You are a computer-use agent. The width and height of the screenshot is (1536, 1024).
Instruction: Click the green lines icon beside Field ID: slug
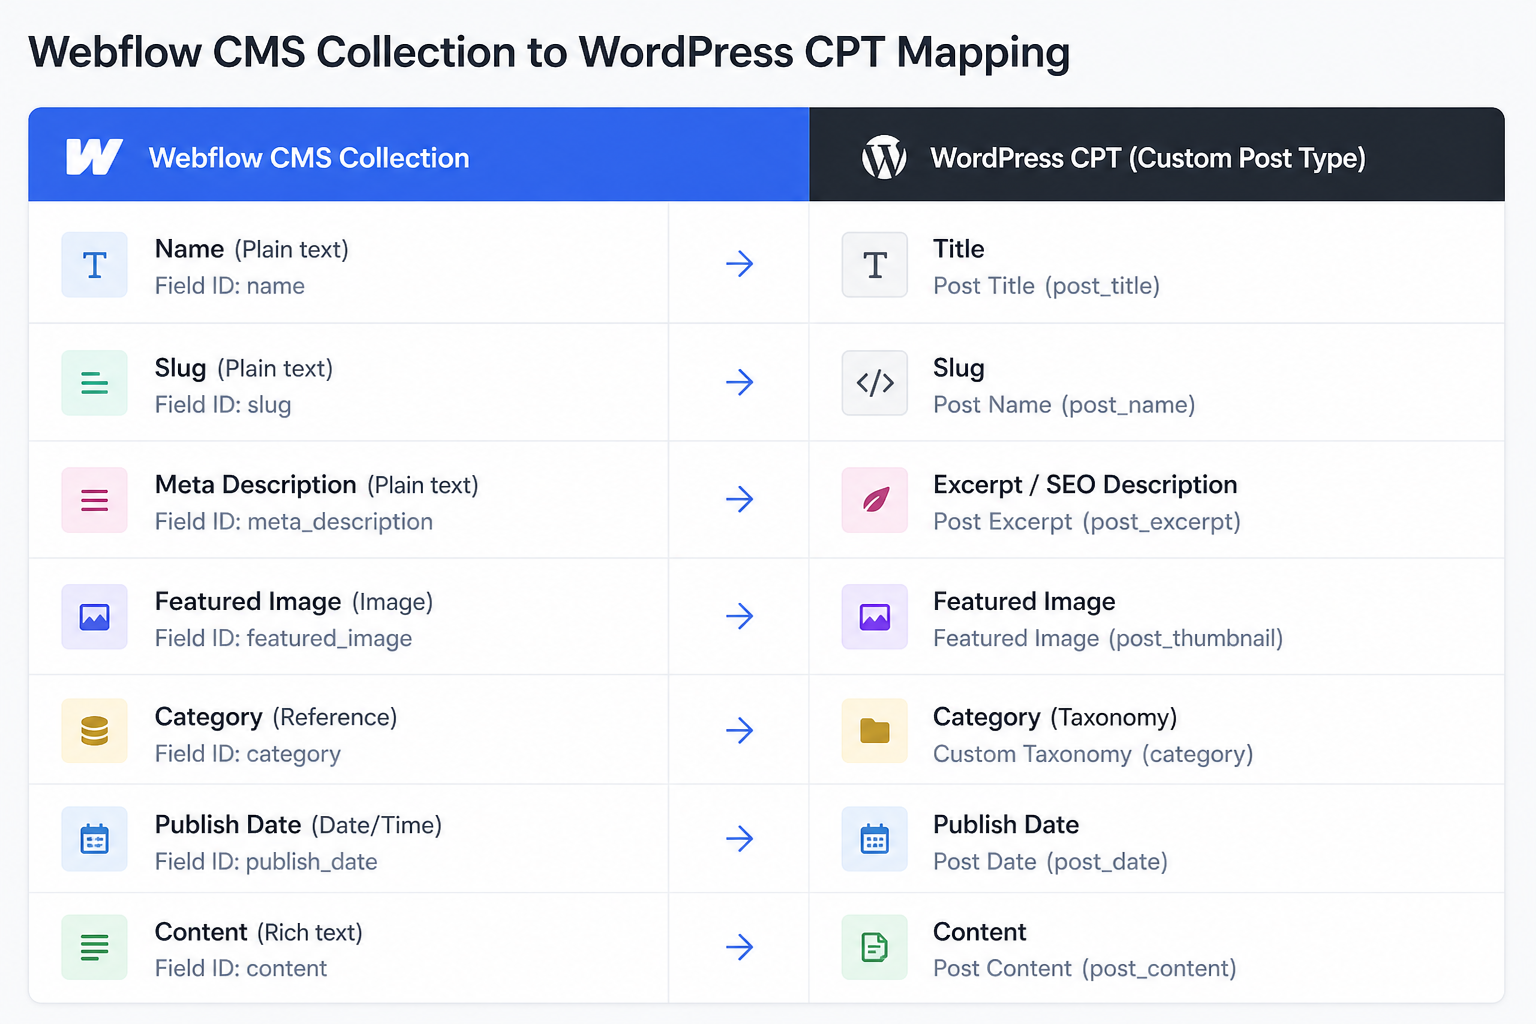(94, 383)
